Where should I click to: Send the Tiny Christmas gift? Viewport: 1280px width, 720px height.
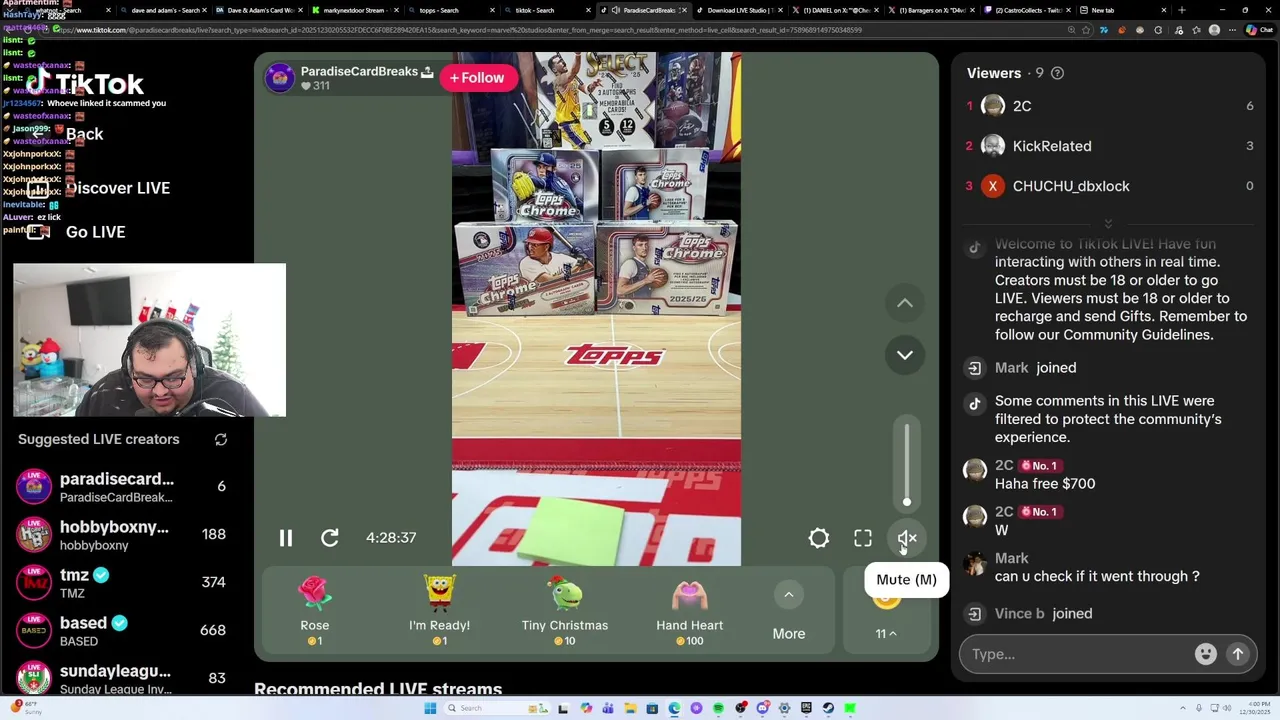[x=565, y=610]
